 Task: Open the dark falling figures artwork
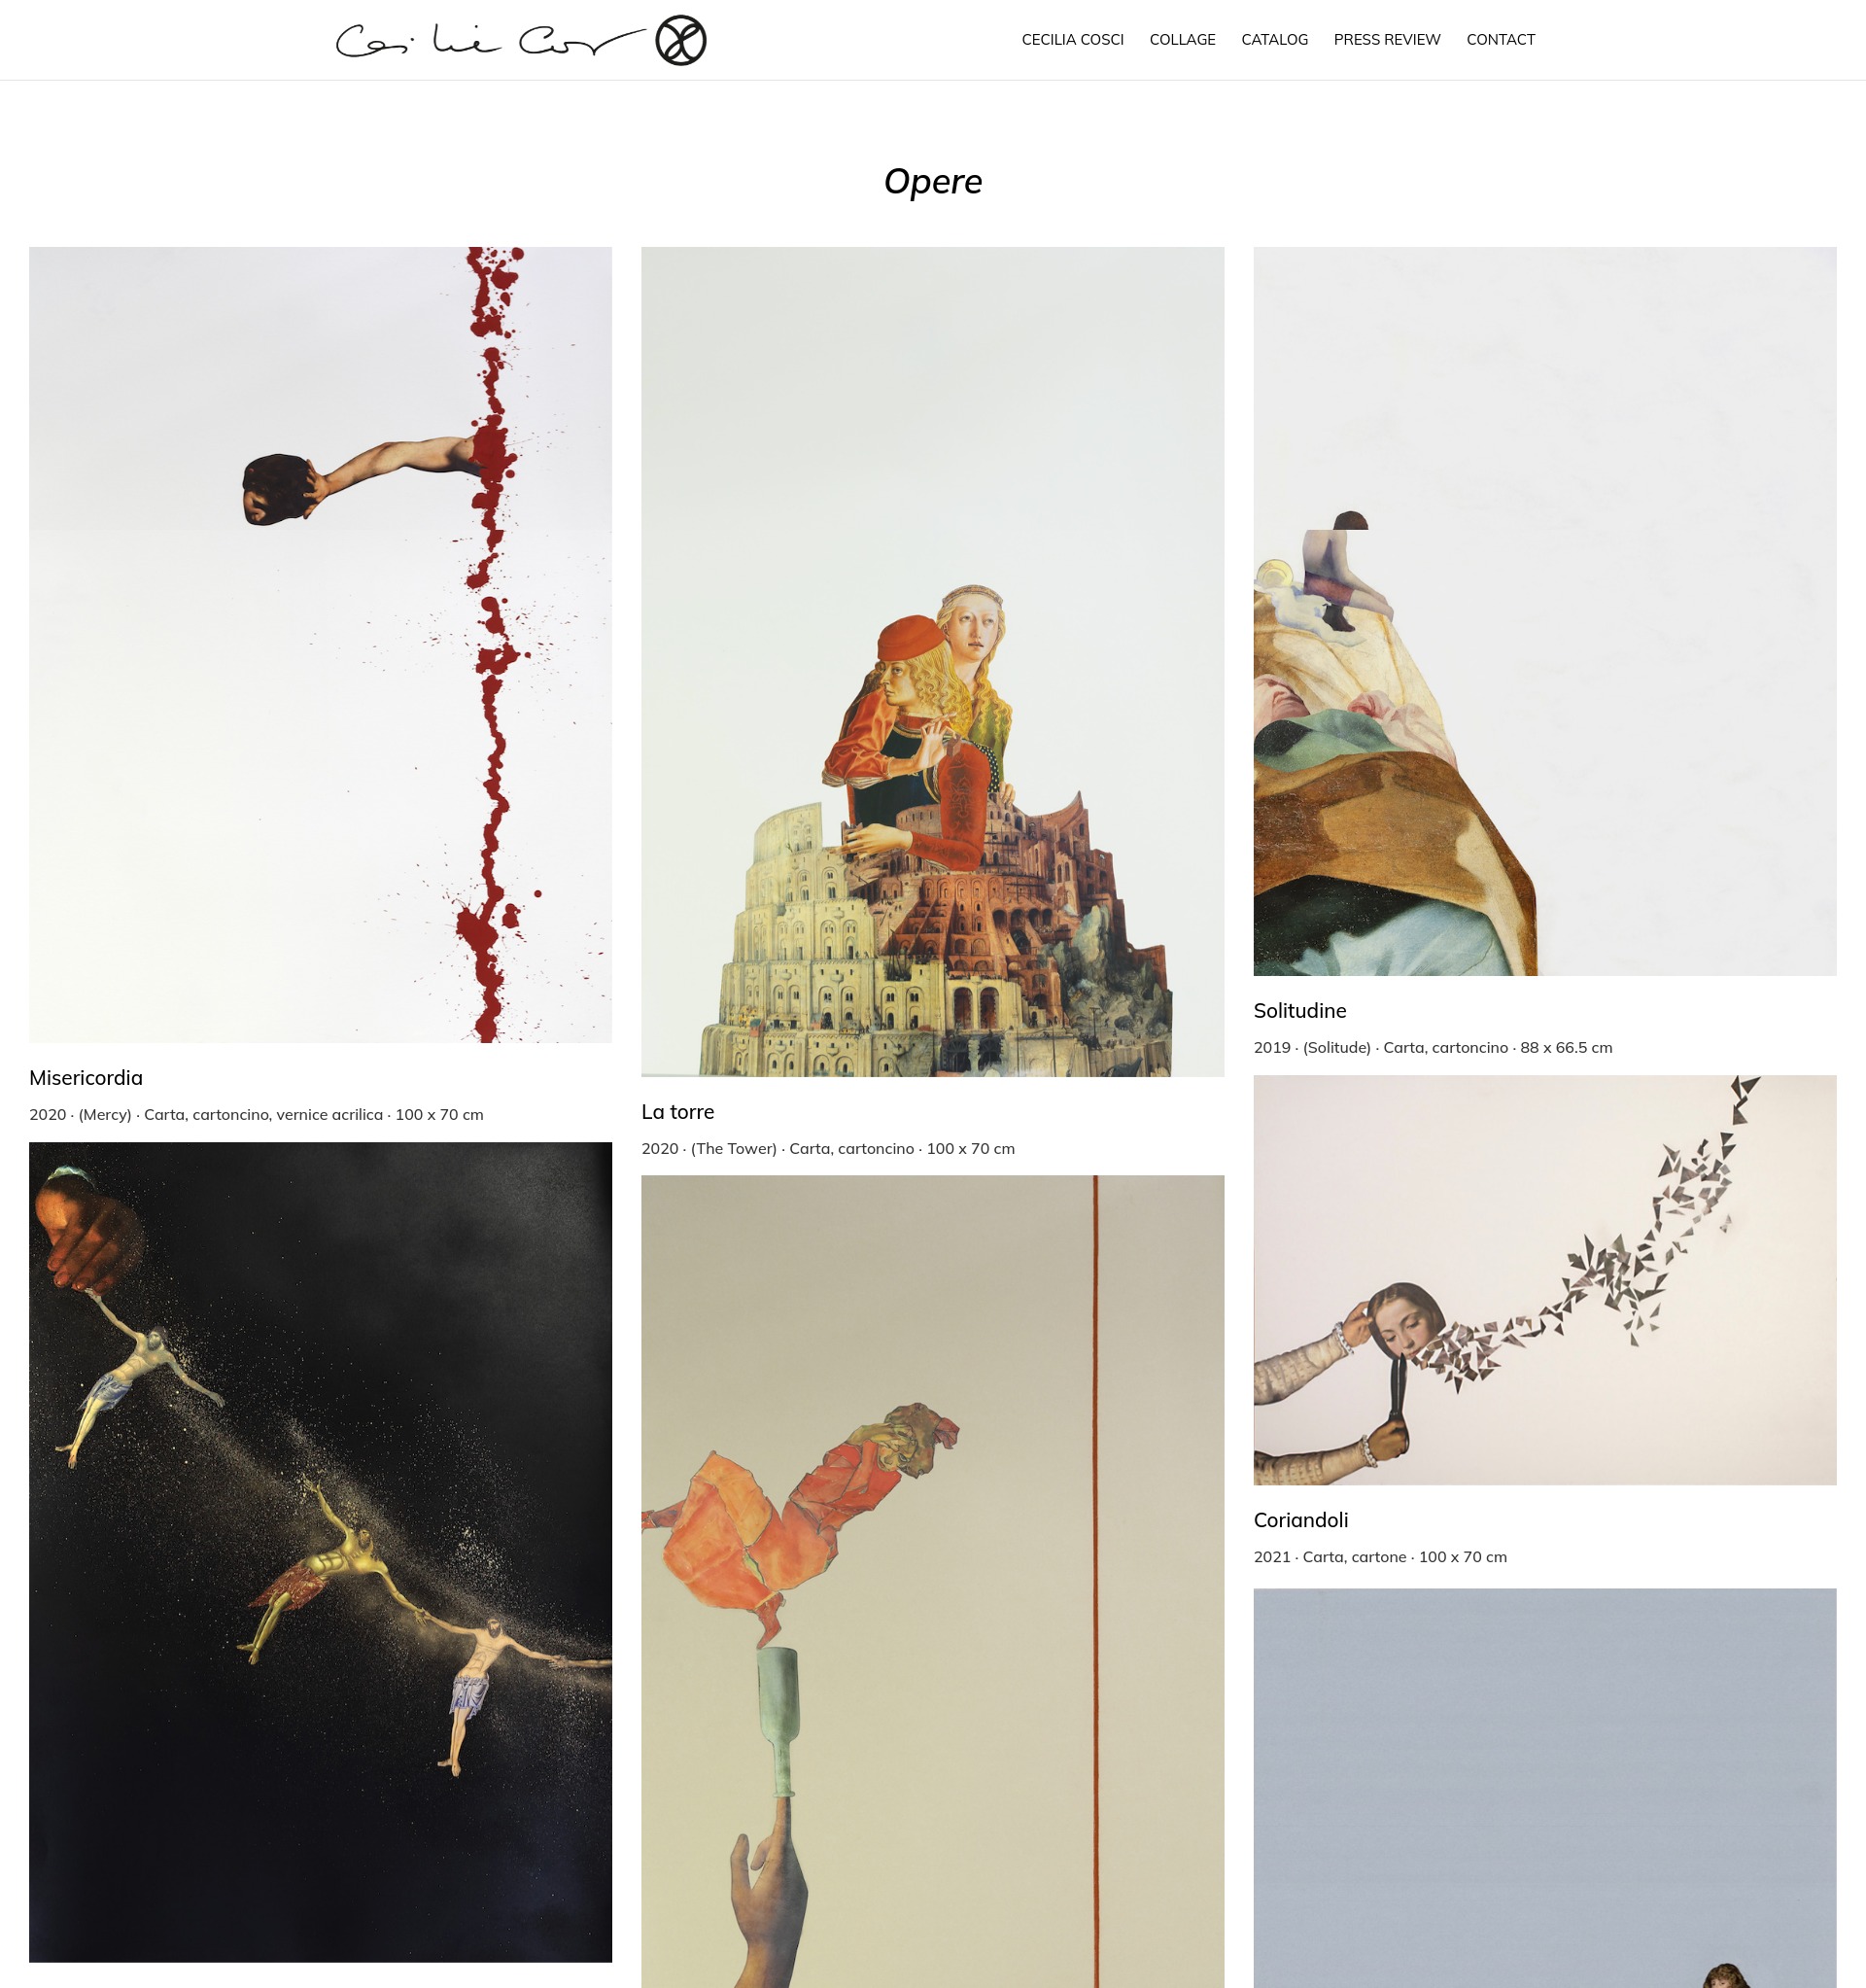[320, 1552]
